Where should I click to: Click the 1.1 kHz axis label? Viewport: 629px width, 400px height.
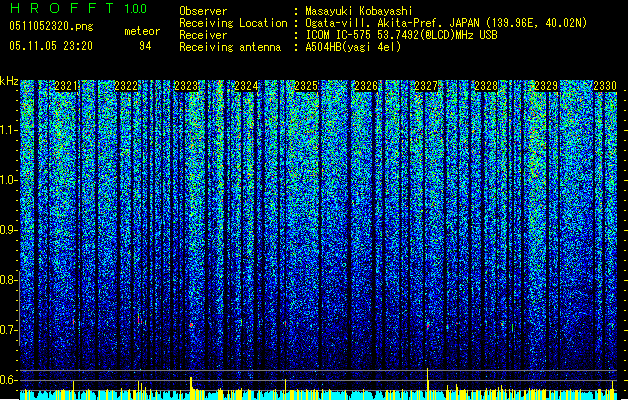click(x=9, y=130)
